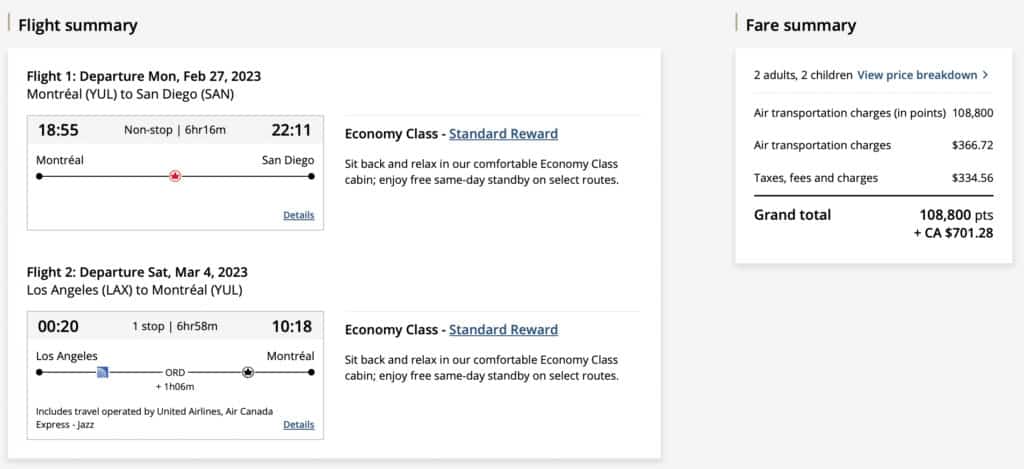
Task: Click the Flight summary heading
Action: pyautogui.click(x=78, y=25)
